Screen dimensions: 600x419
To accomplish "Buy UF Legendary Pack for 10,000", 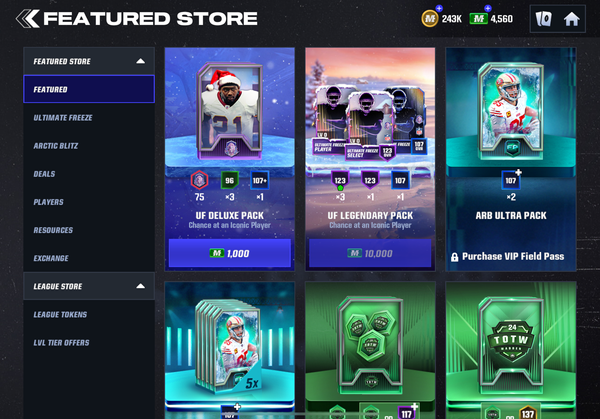I will [x=370, y=253].
